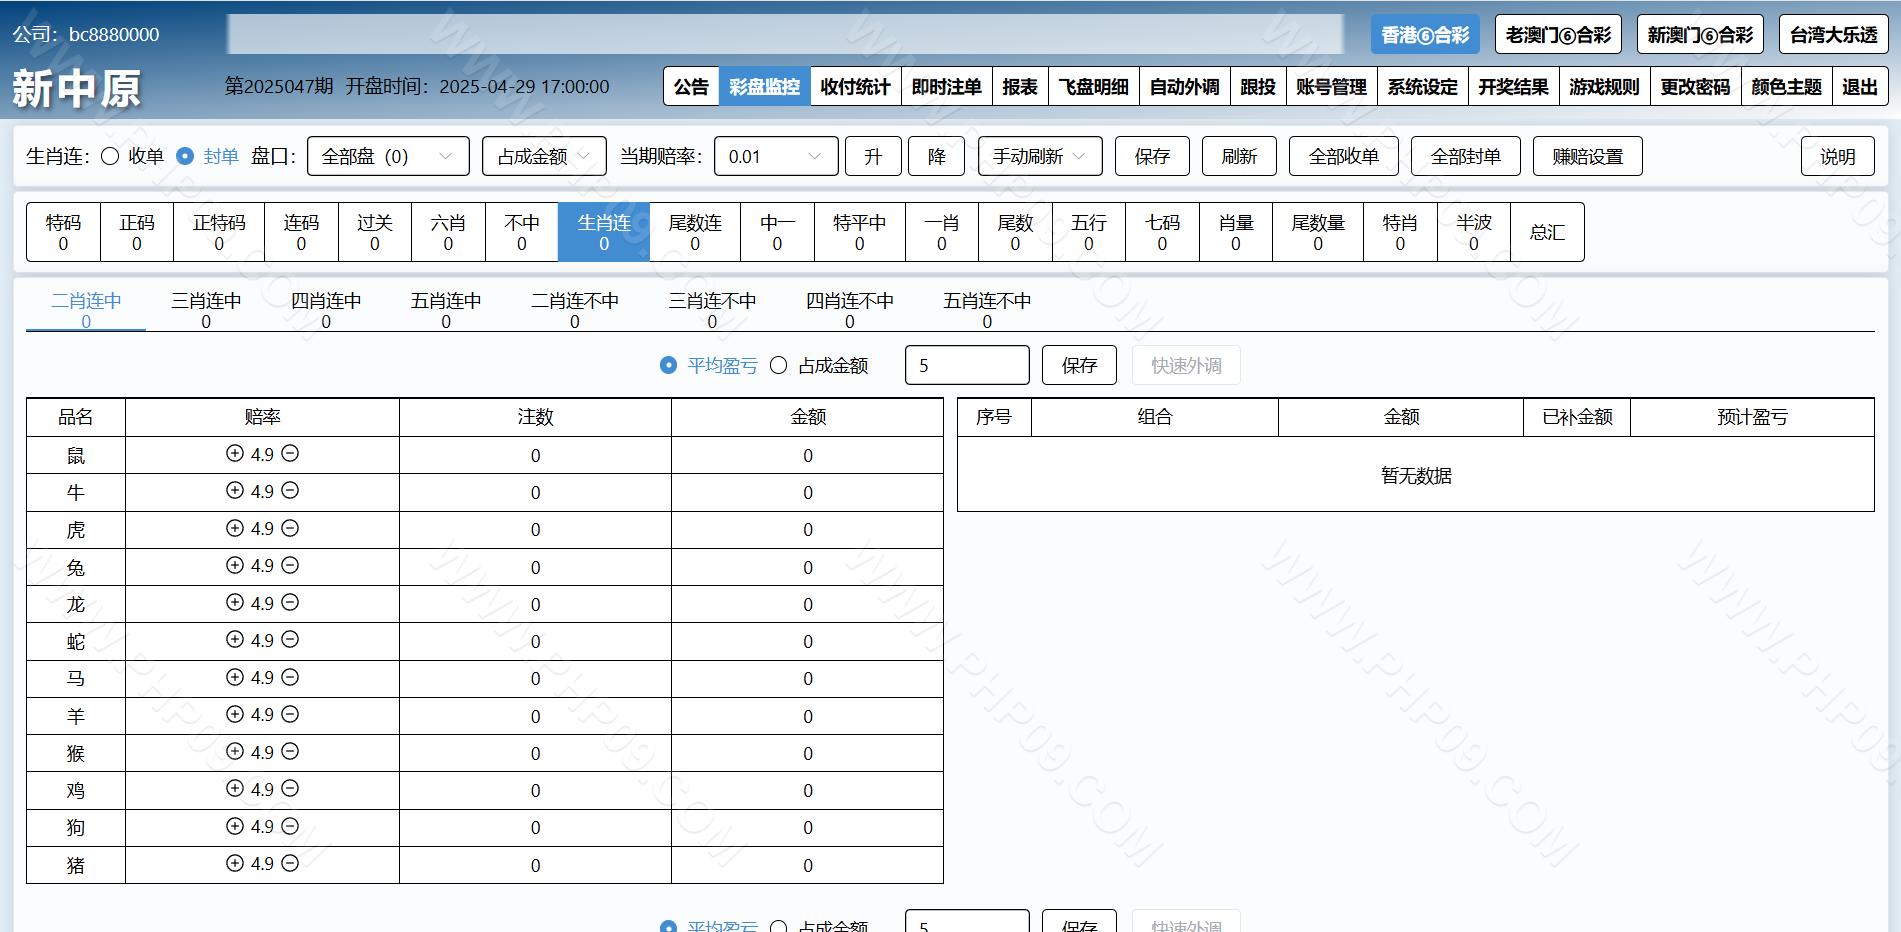Image resolution: width=1901 pixels, height=932 pixels.
Task: Choose the 占成金额 radio option above table
Action: point(779,366)
